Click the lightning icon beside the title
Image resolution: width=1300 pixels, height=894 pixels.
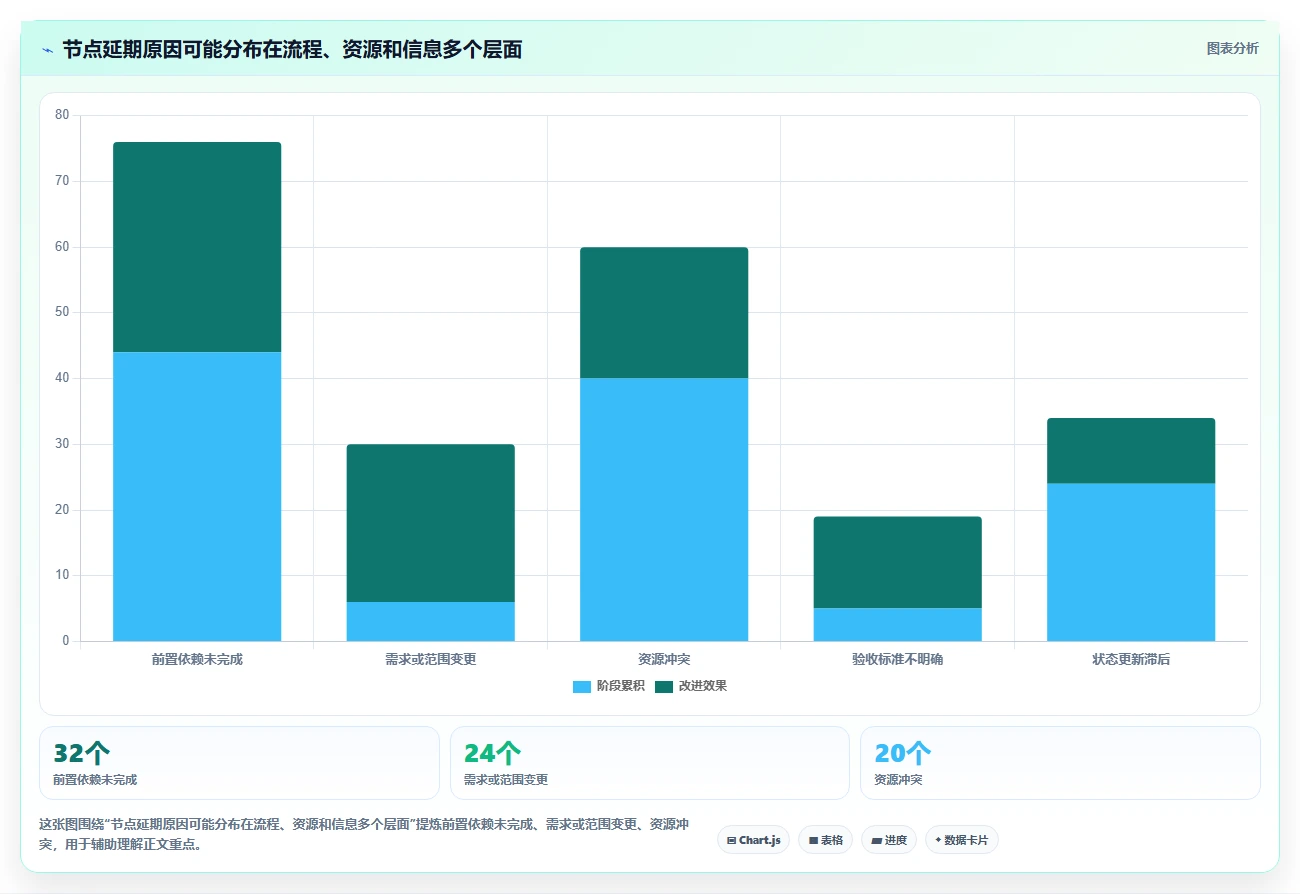tap(47, 50)
